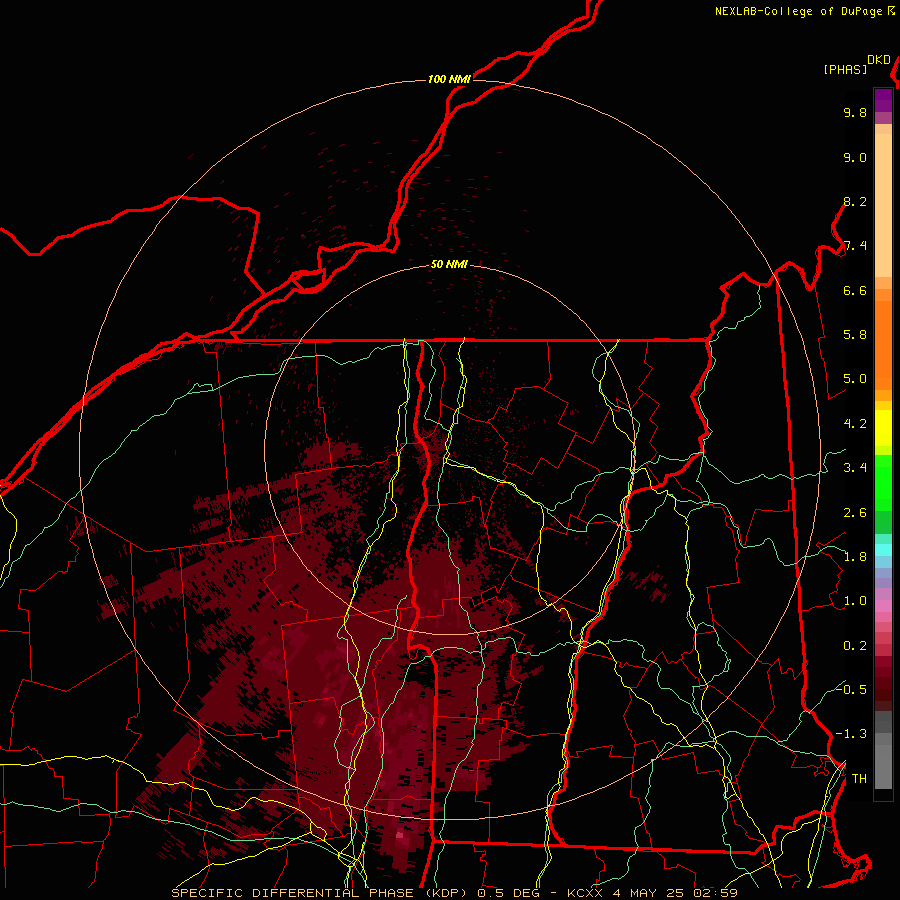Click the Specific Differential Phase footer caption

[454, 893]
